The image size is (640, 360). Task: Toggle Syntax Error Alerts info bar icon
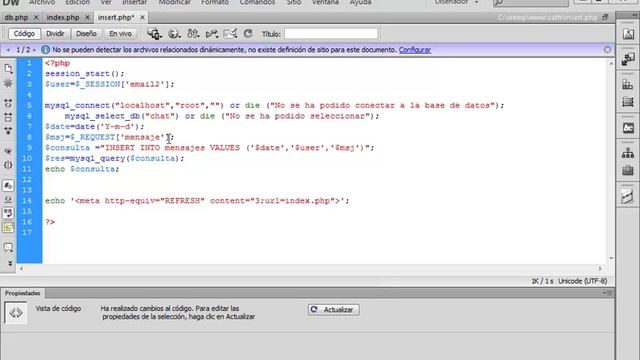8,227
